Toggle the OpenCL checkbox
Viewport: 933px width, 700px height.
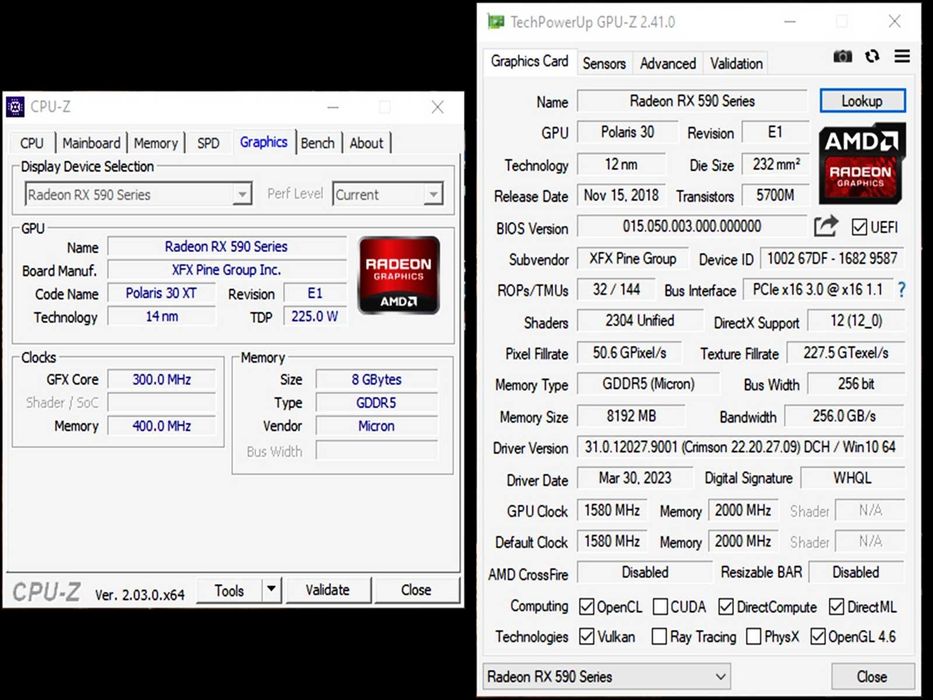587,607
